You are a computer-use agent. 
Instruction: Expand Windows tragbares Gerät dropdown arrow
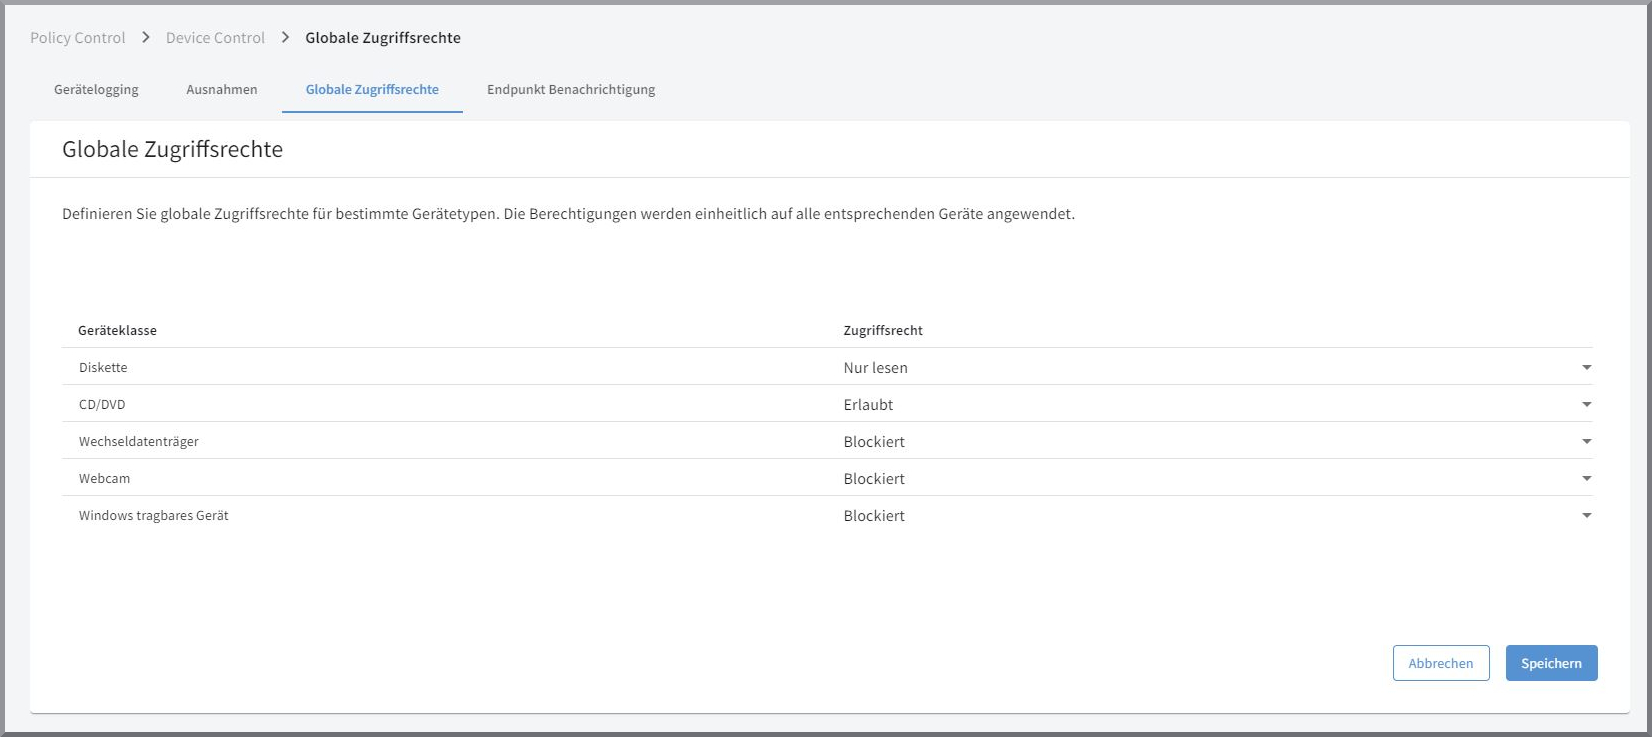pos(1586,516)
